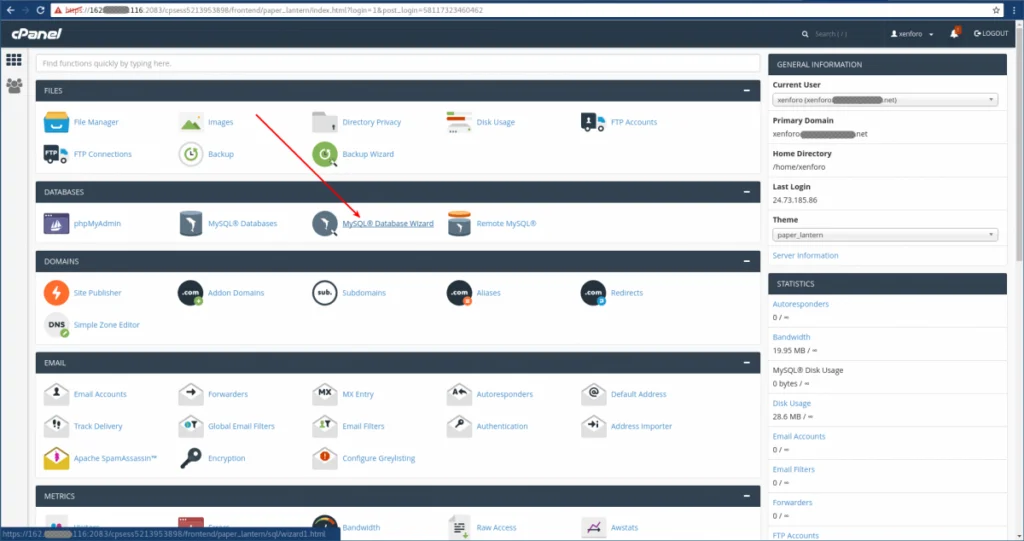Collapse the Files section
This screenshot has height=541, width=1024.
[x=746, y=91]
